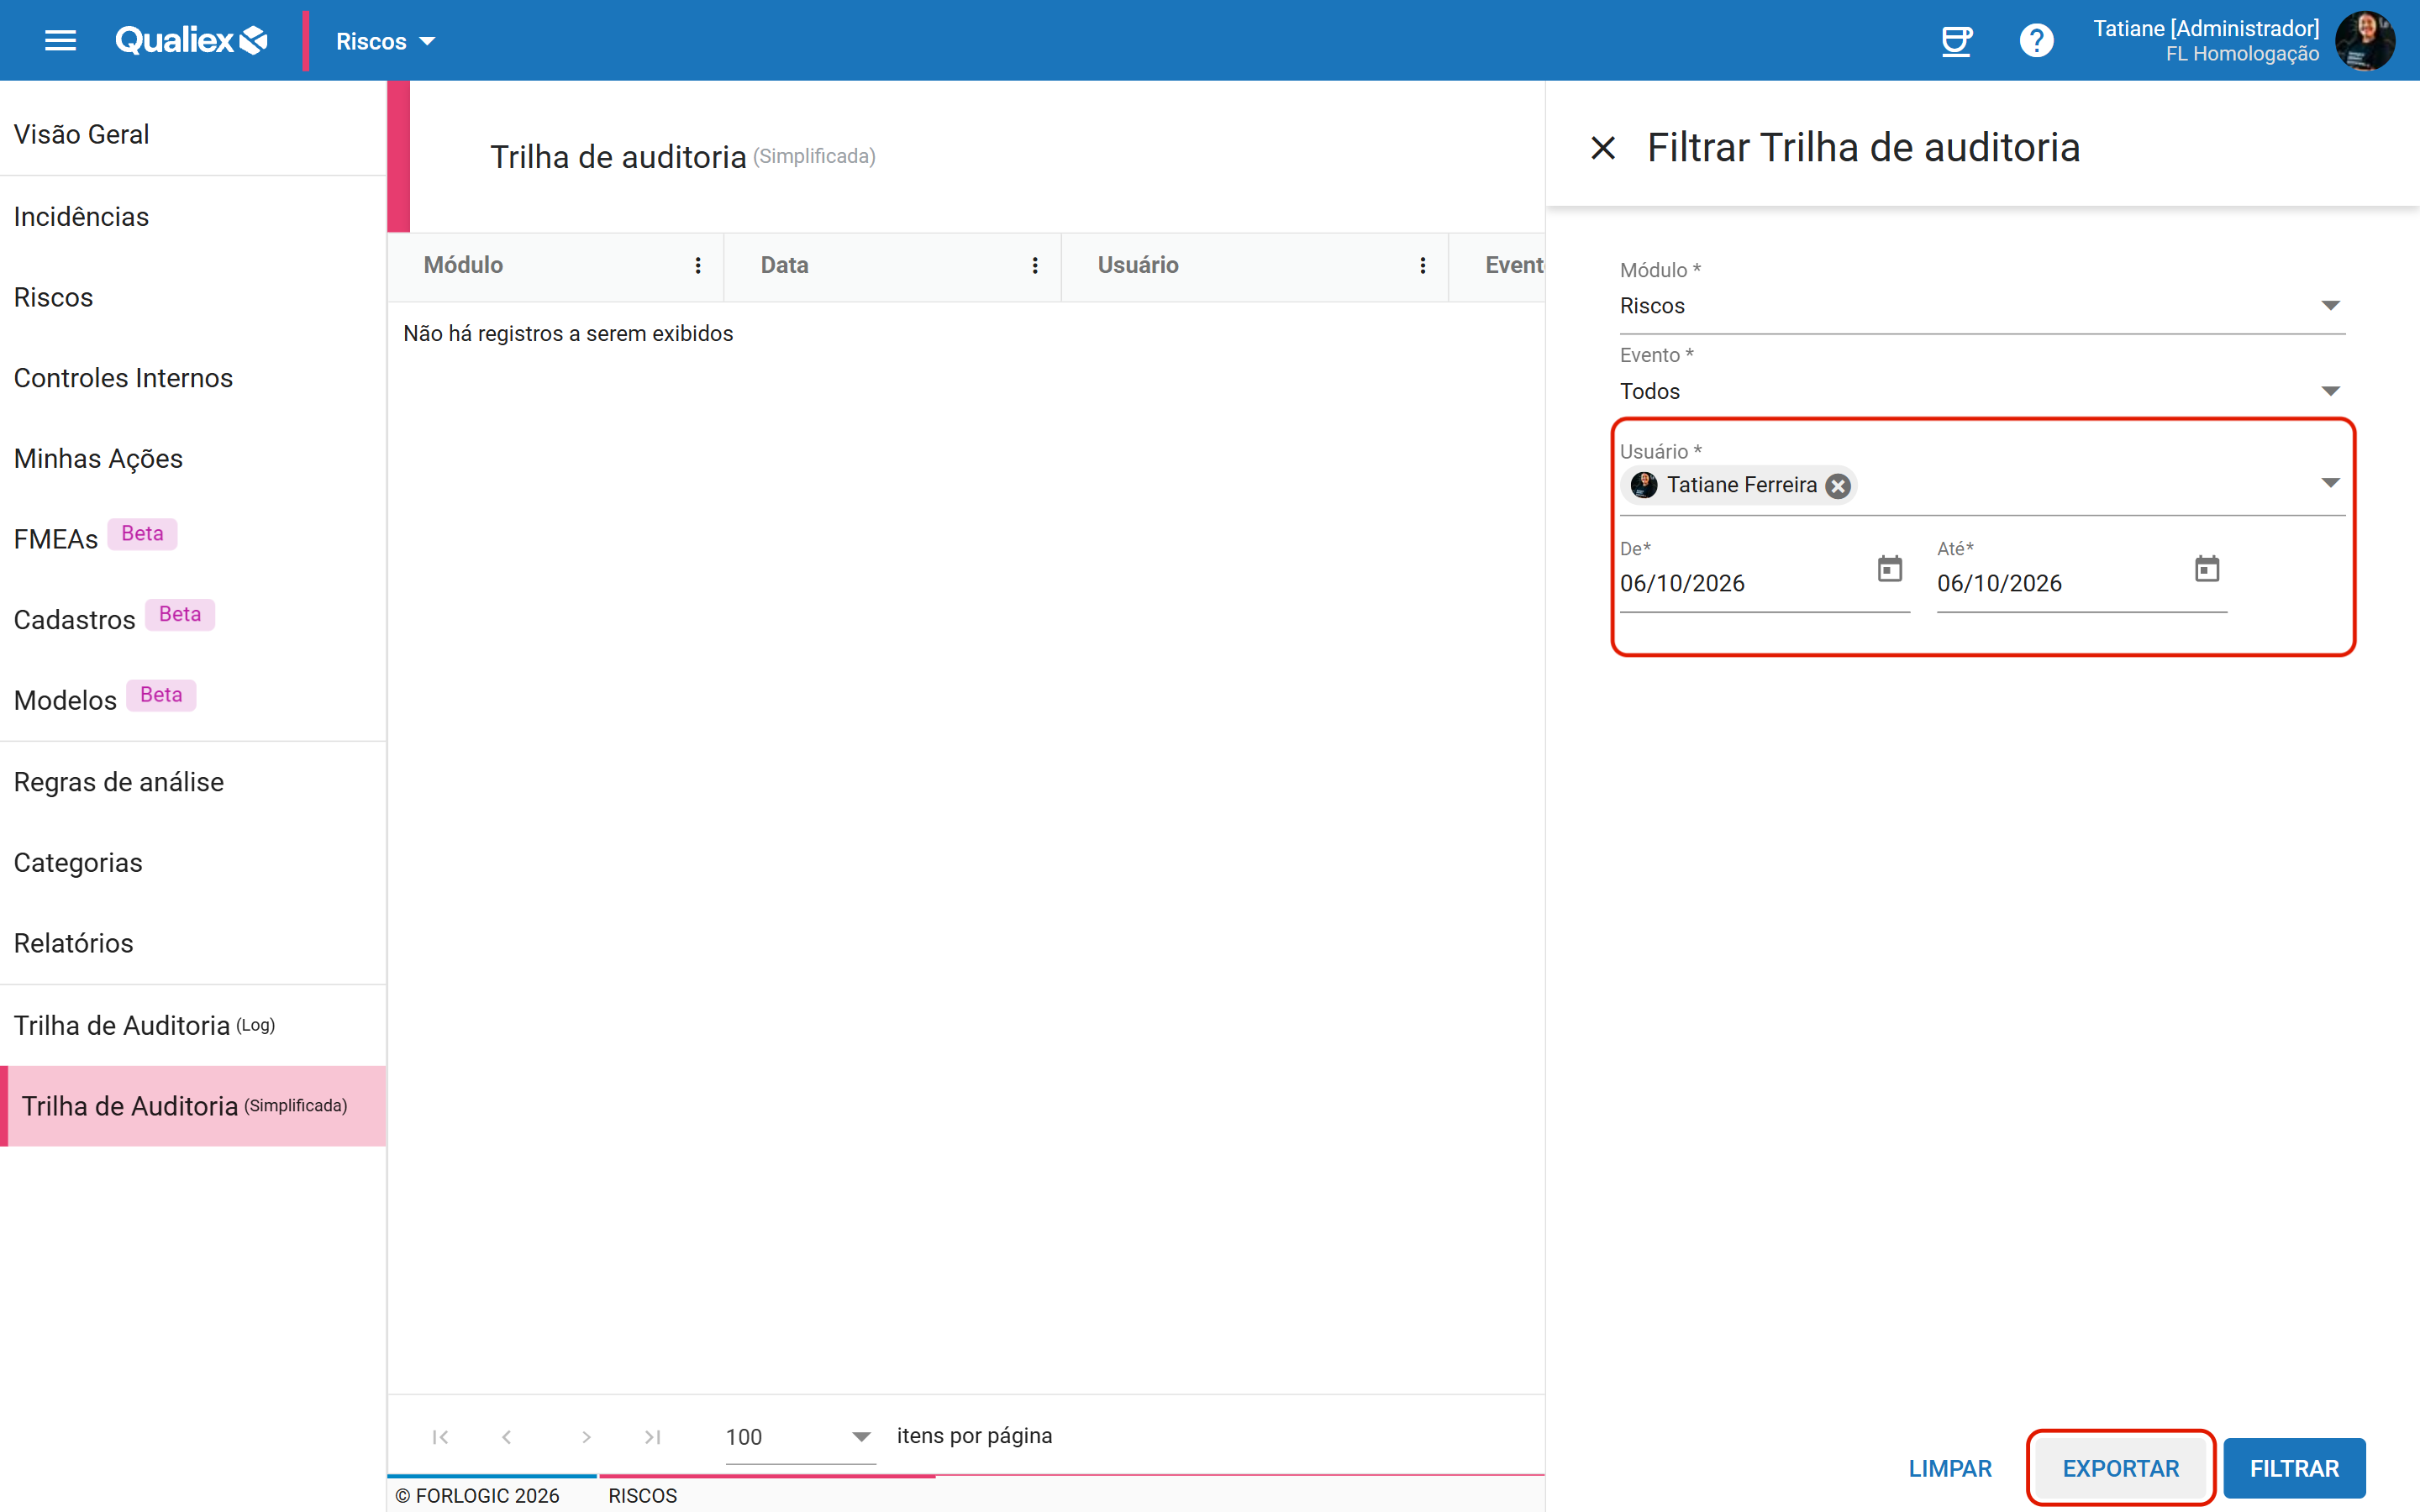Open the coffee cup news icon
This screenshot has height=1512, width=2420.
click(x=1955, y=41)
